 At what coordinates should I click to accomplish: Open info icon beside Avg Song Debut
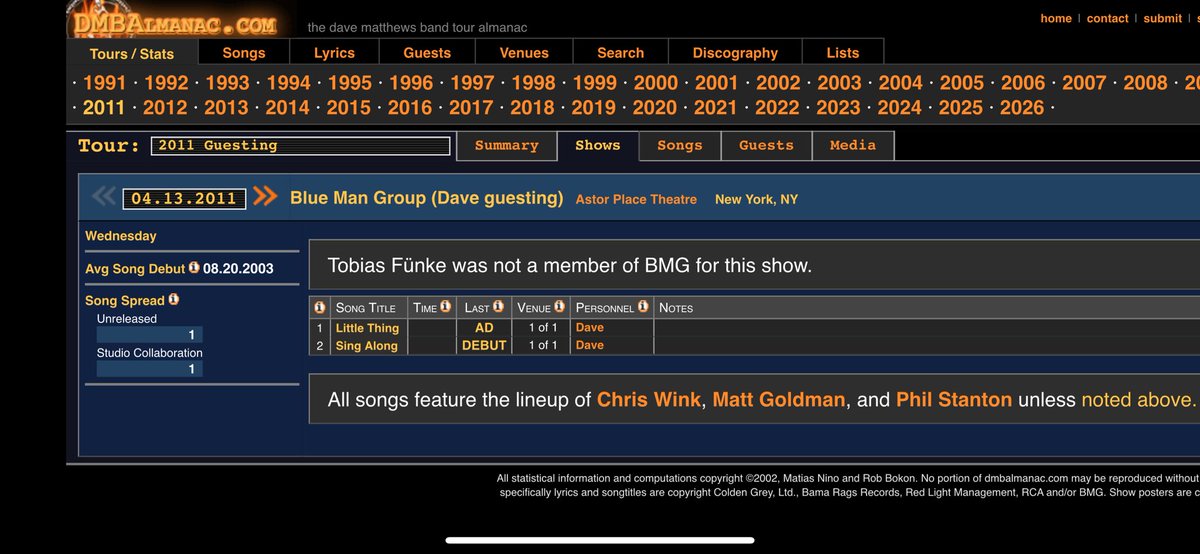pos(194,268)
